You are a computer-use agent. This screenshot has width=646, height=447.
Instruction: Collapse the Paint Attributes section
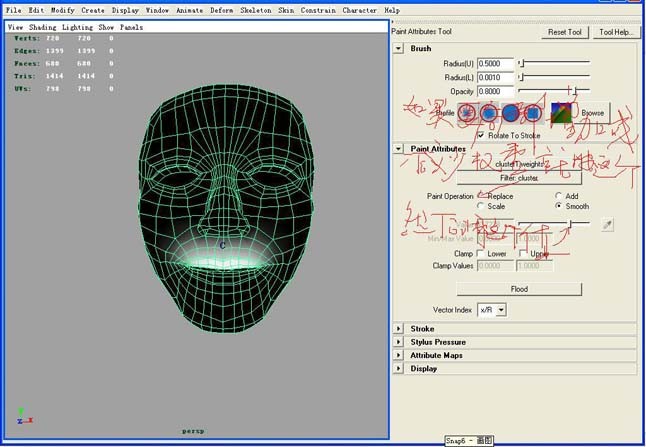[x=398, y=149]
